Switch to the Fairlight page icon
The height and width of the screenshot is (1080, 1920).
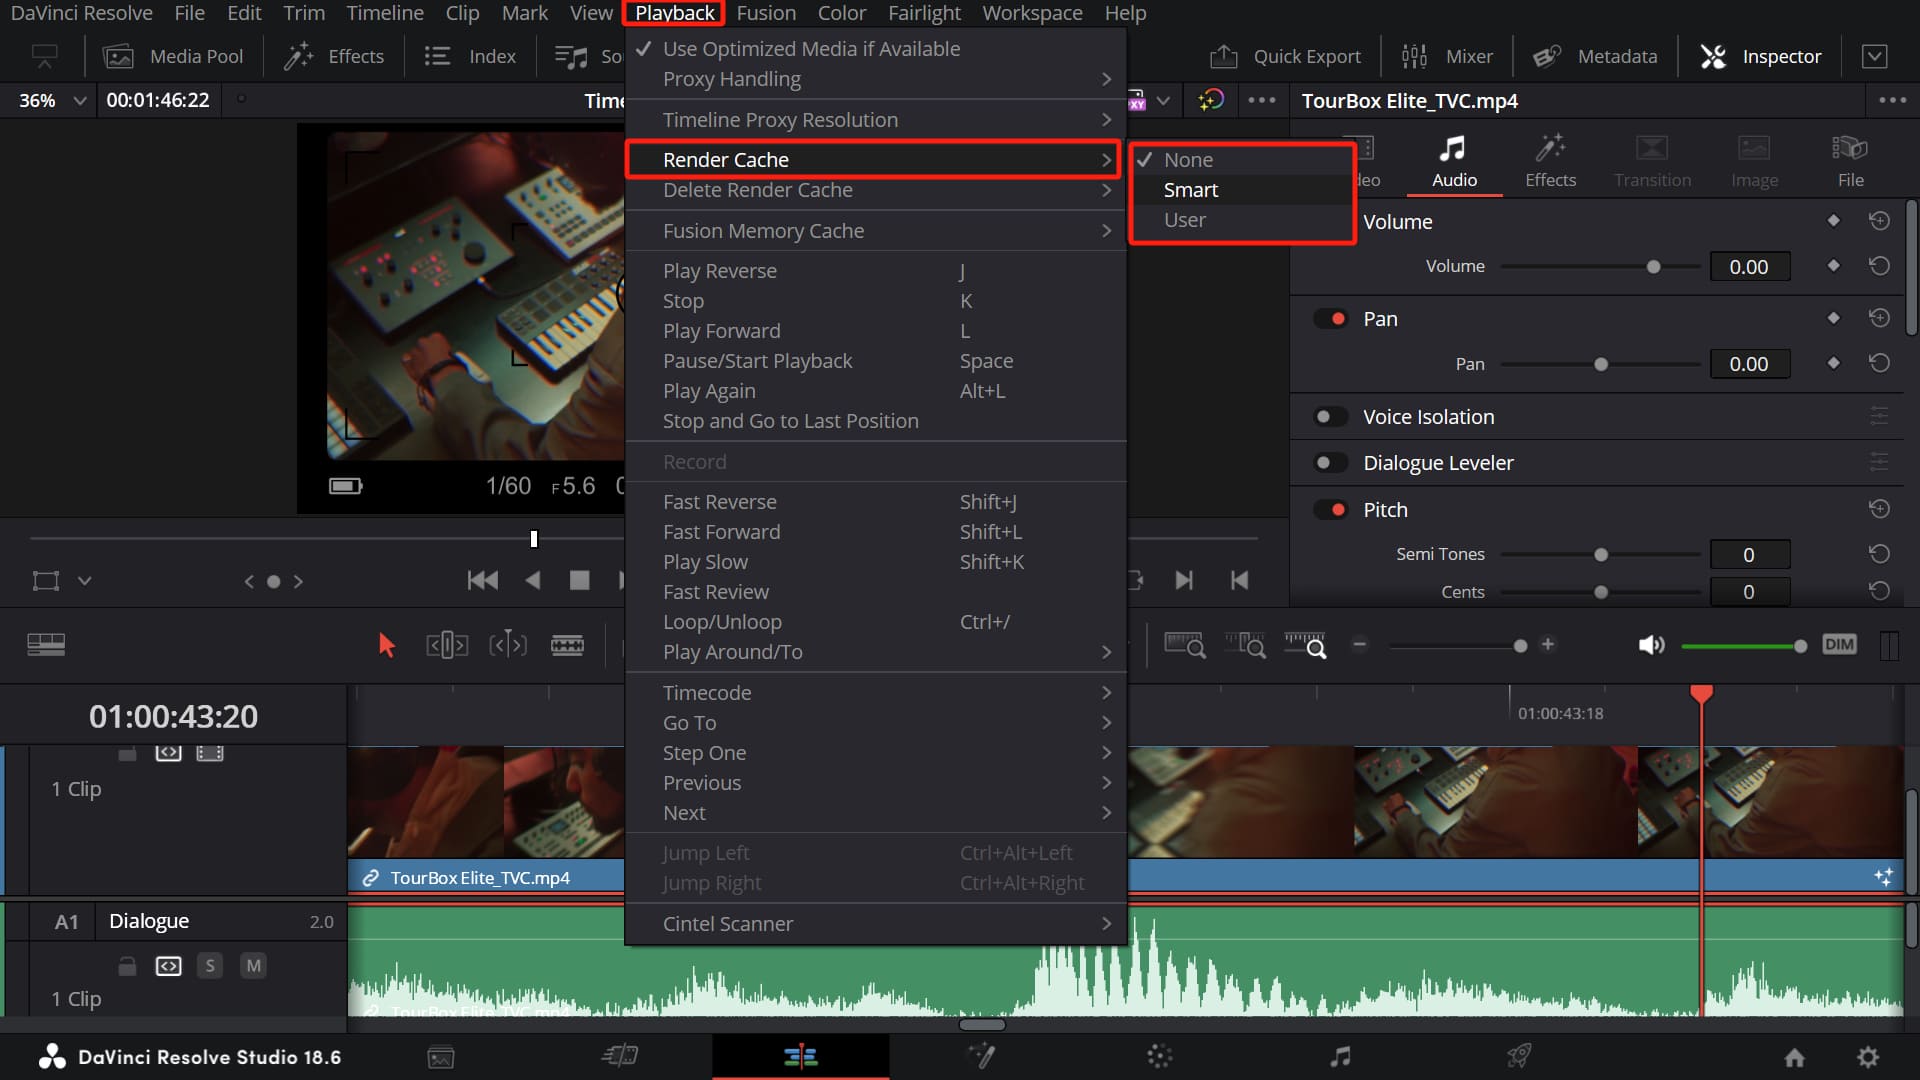coord(1340,1057)
